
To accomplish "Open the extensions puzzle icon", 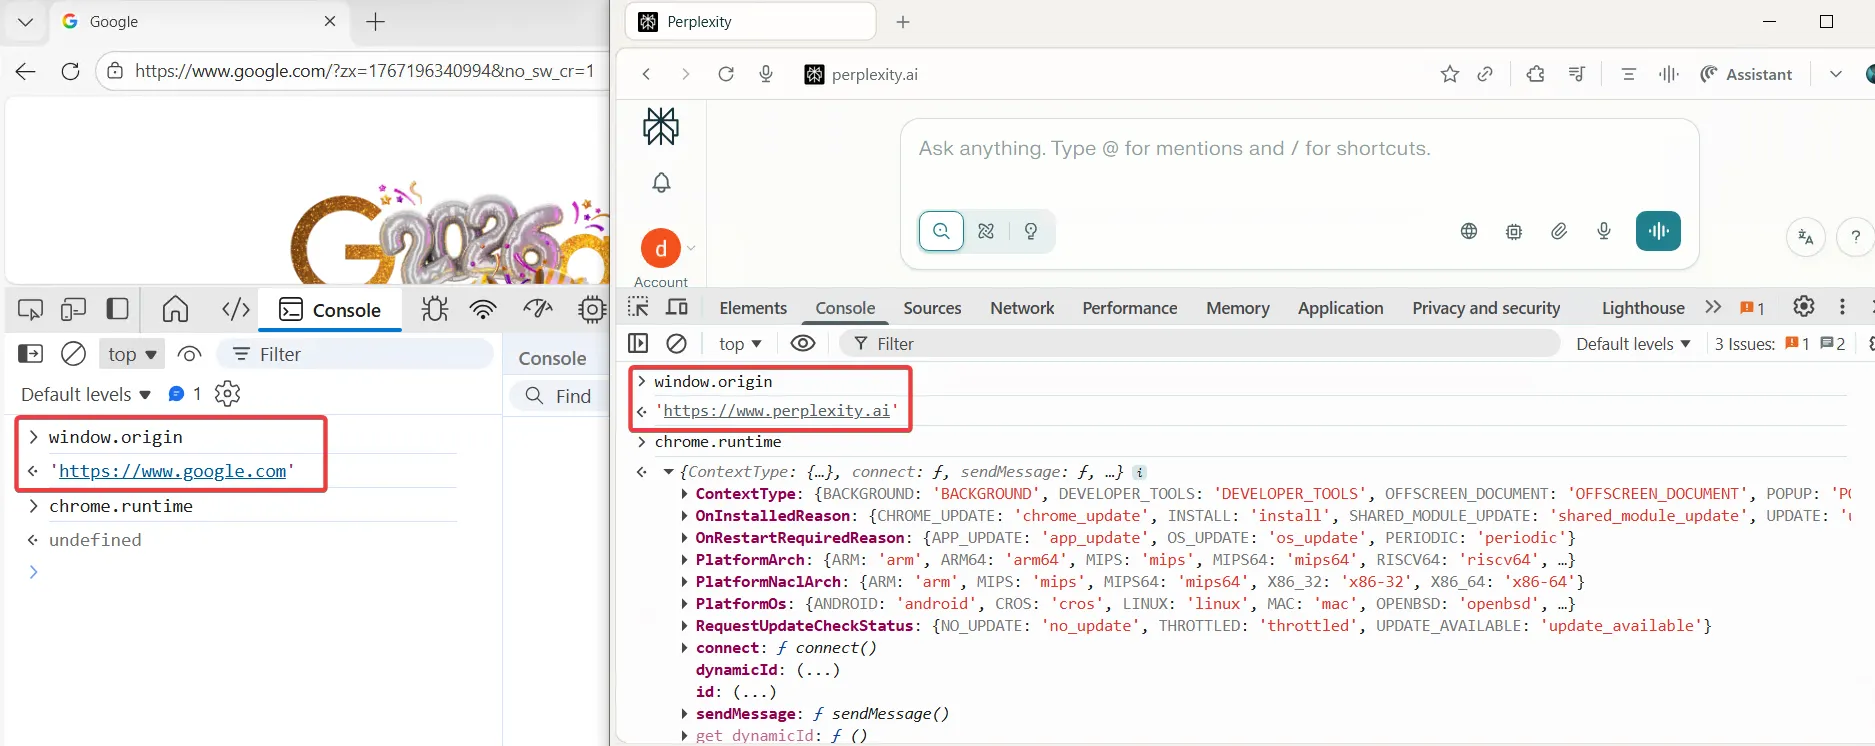I will [1536, 74].
